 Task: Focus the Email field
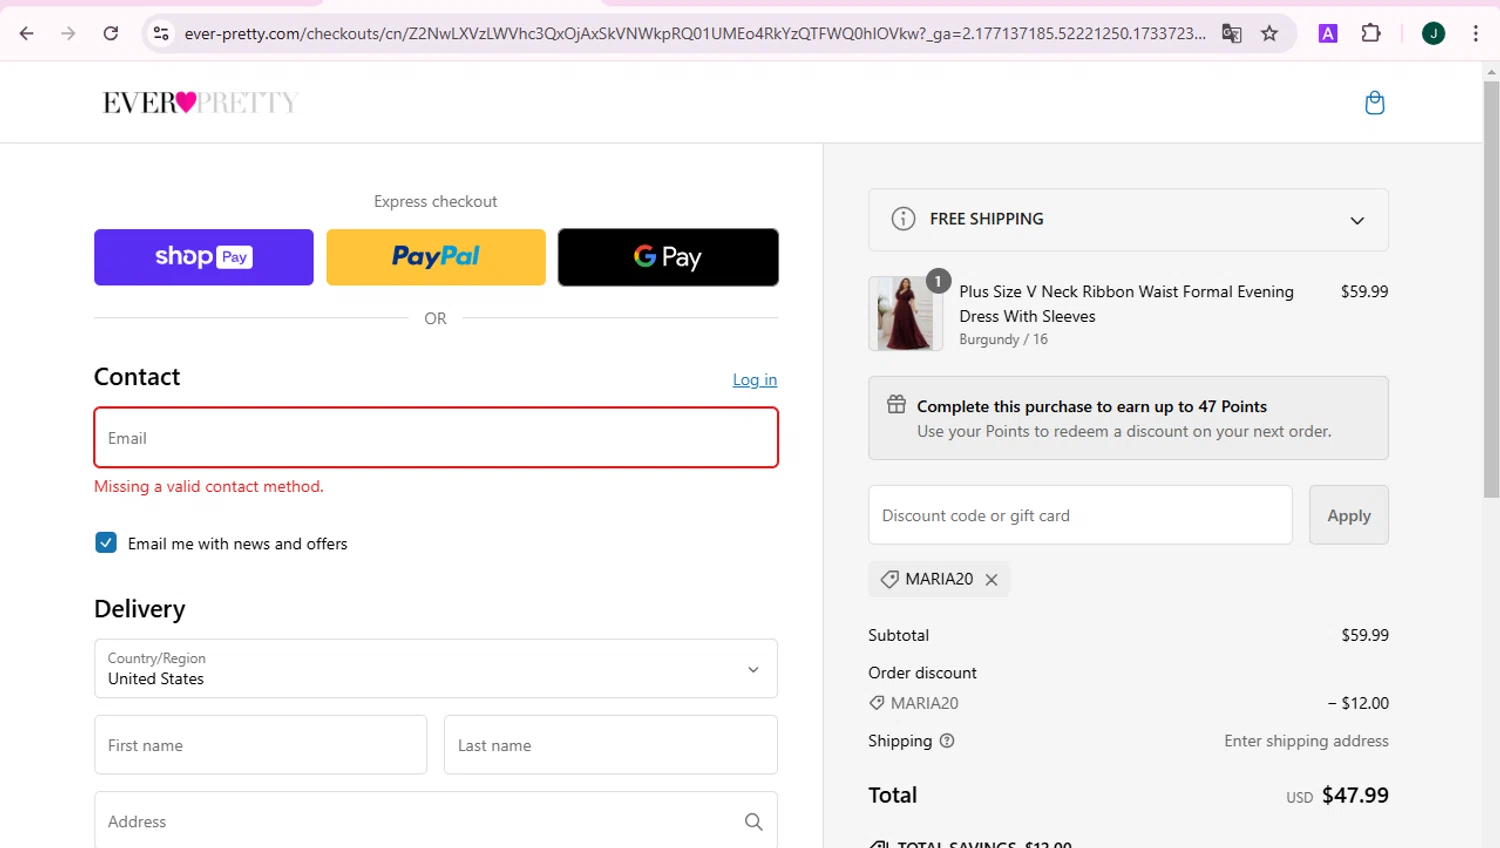[436, 437]
